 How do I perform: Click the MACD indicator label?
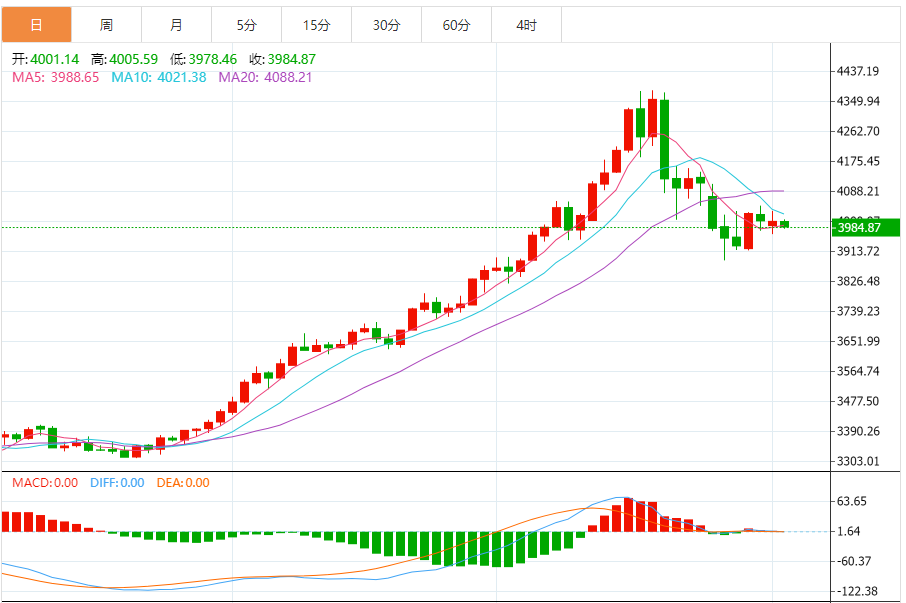point(44,483)
